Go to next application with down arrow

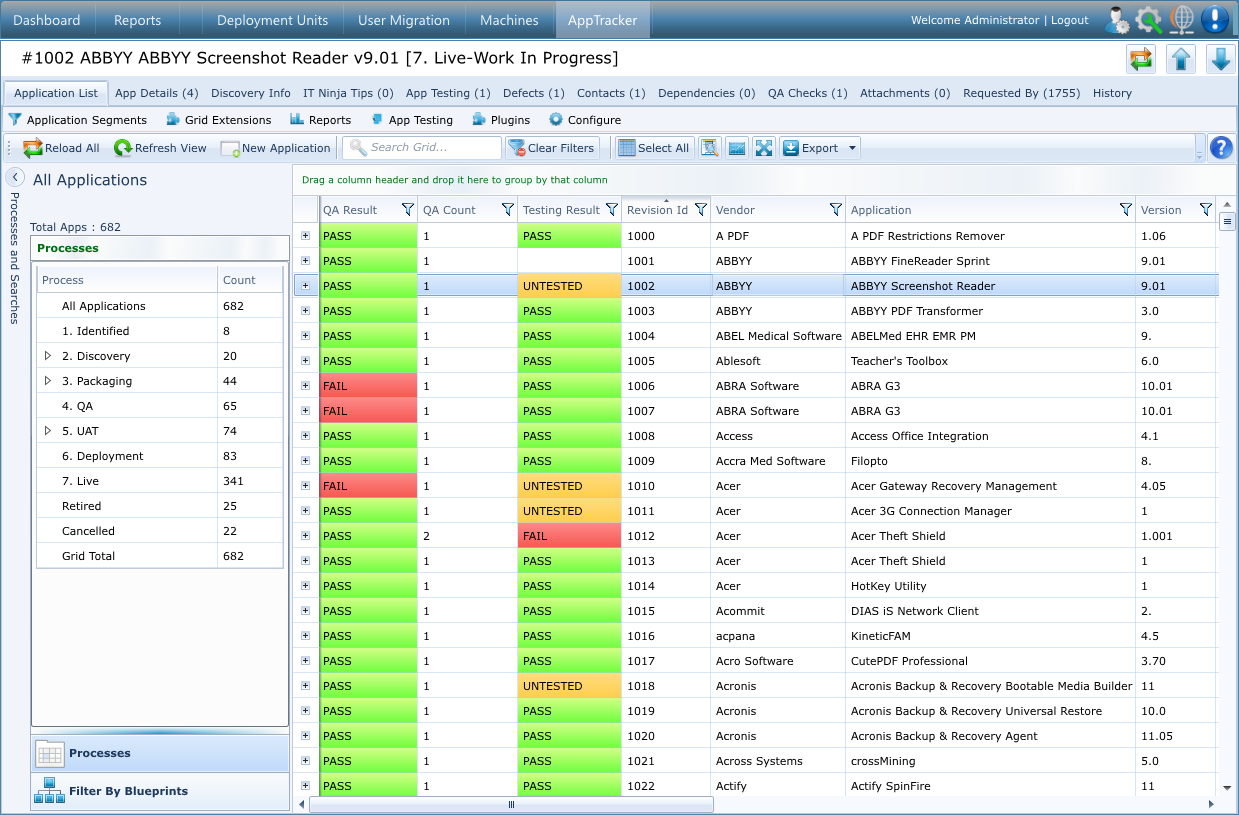(x=1221, y=59)
